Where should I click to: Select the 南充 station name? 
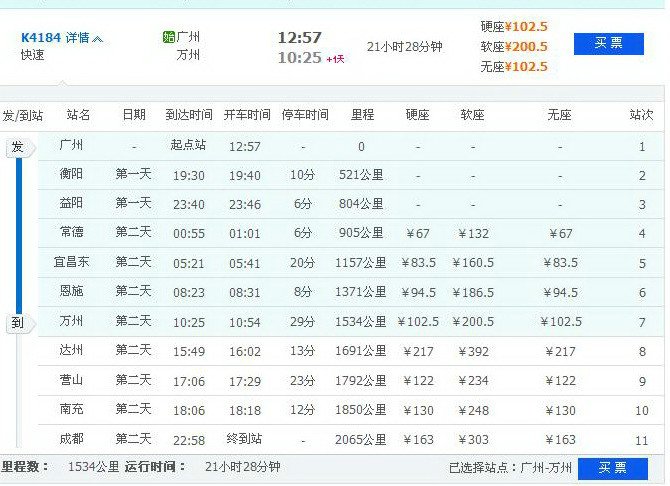click(x=71, y=409)
